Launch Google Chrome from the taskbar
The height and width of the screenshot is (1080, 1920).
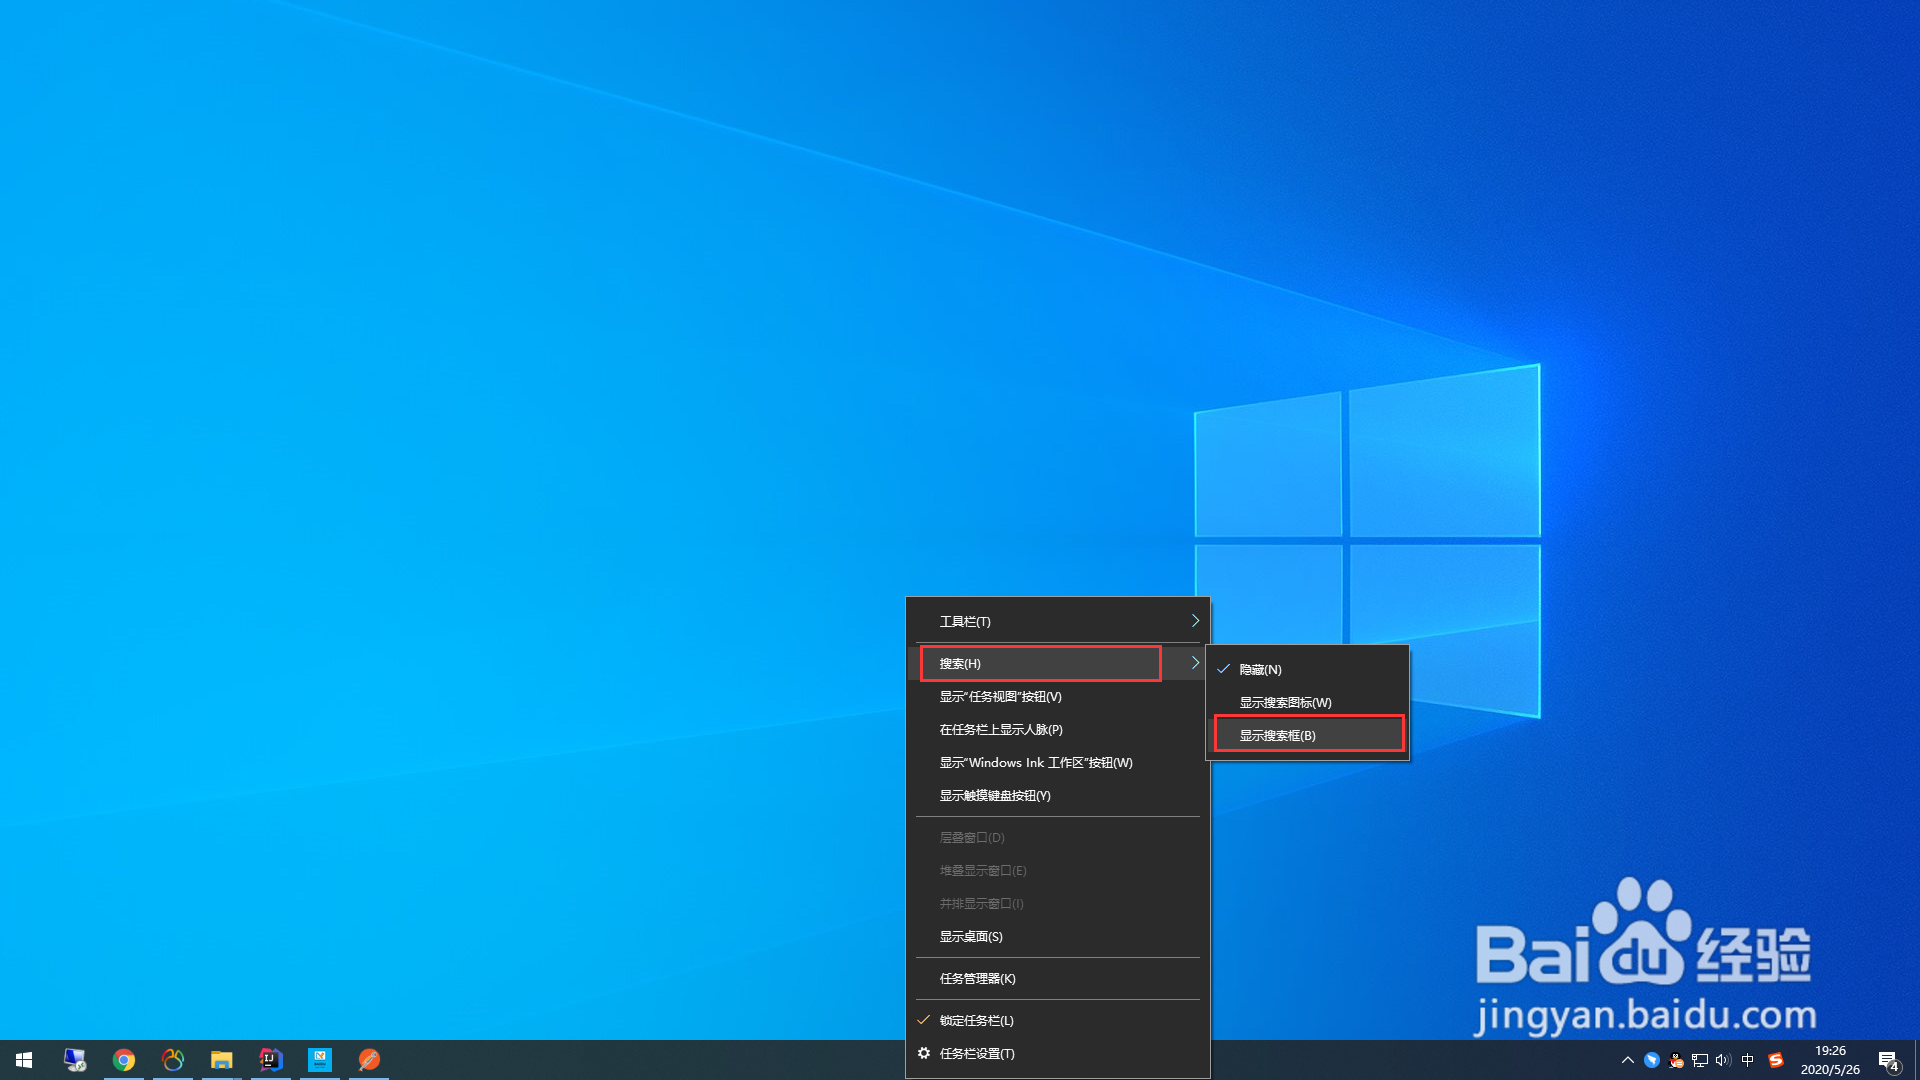124,1060
